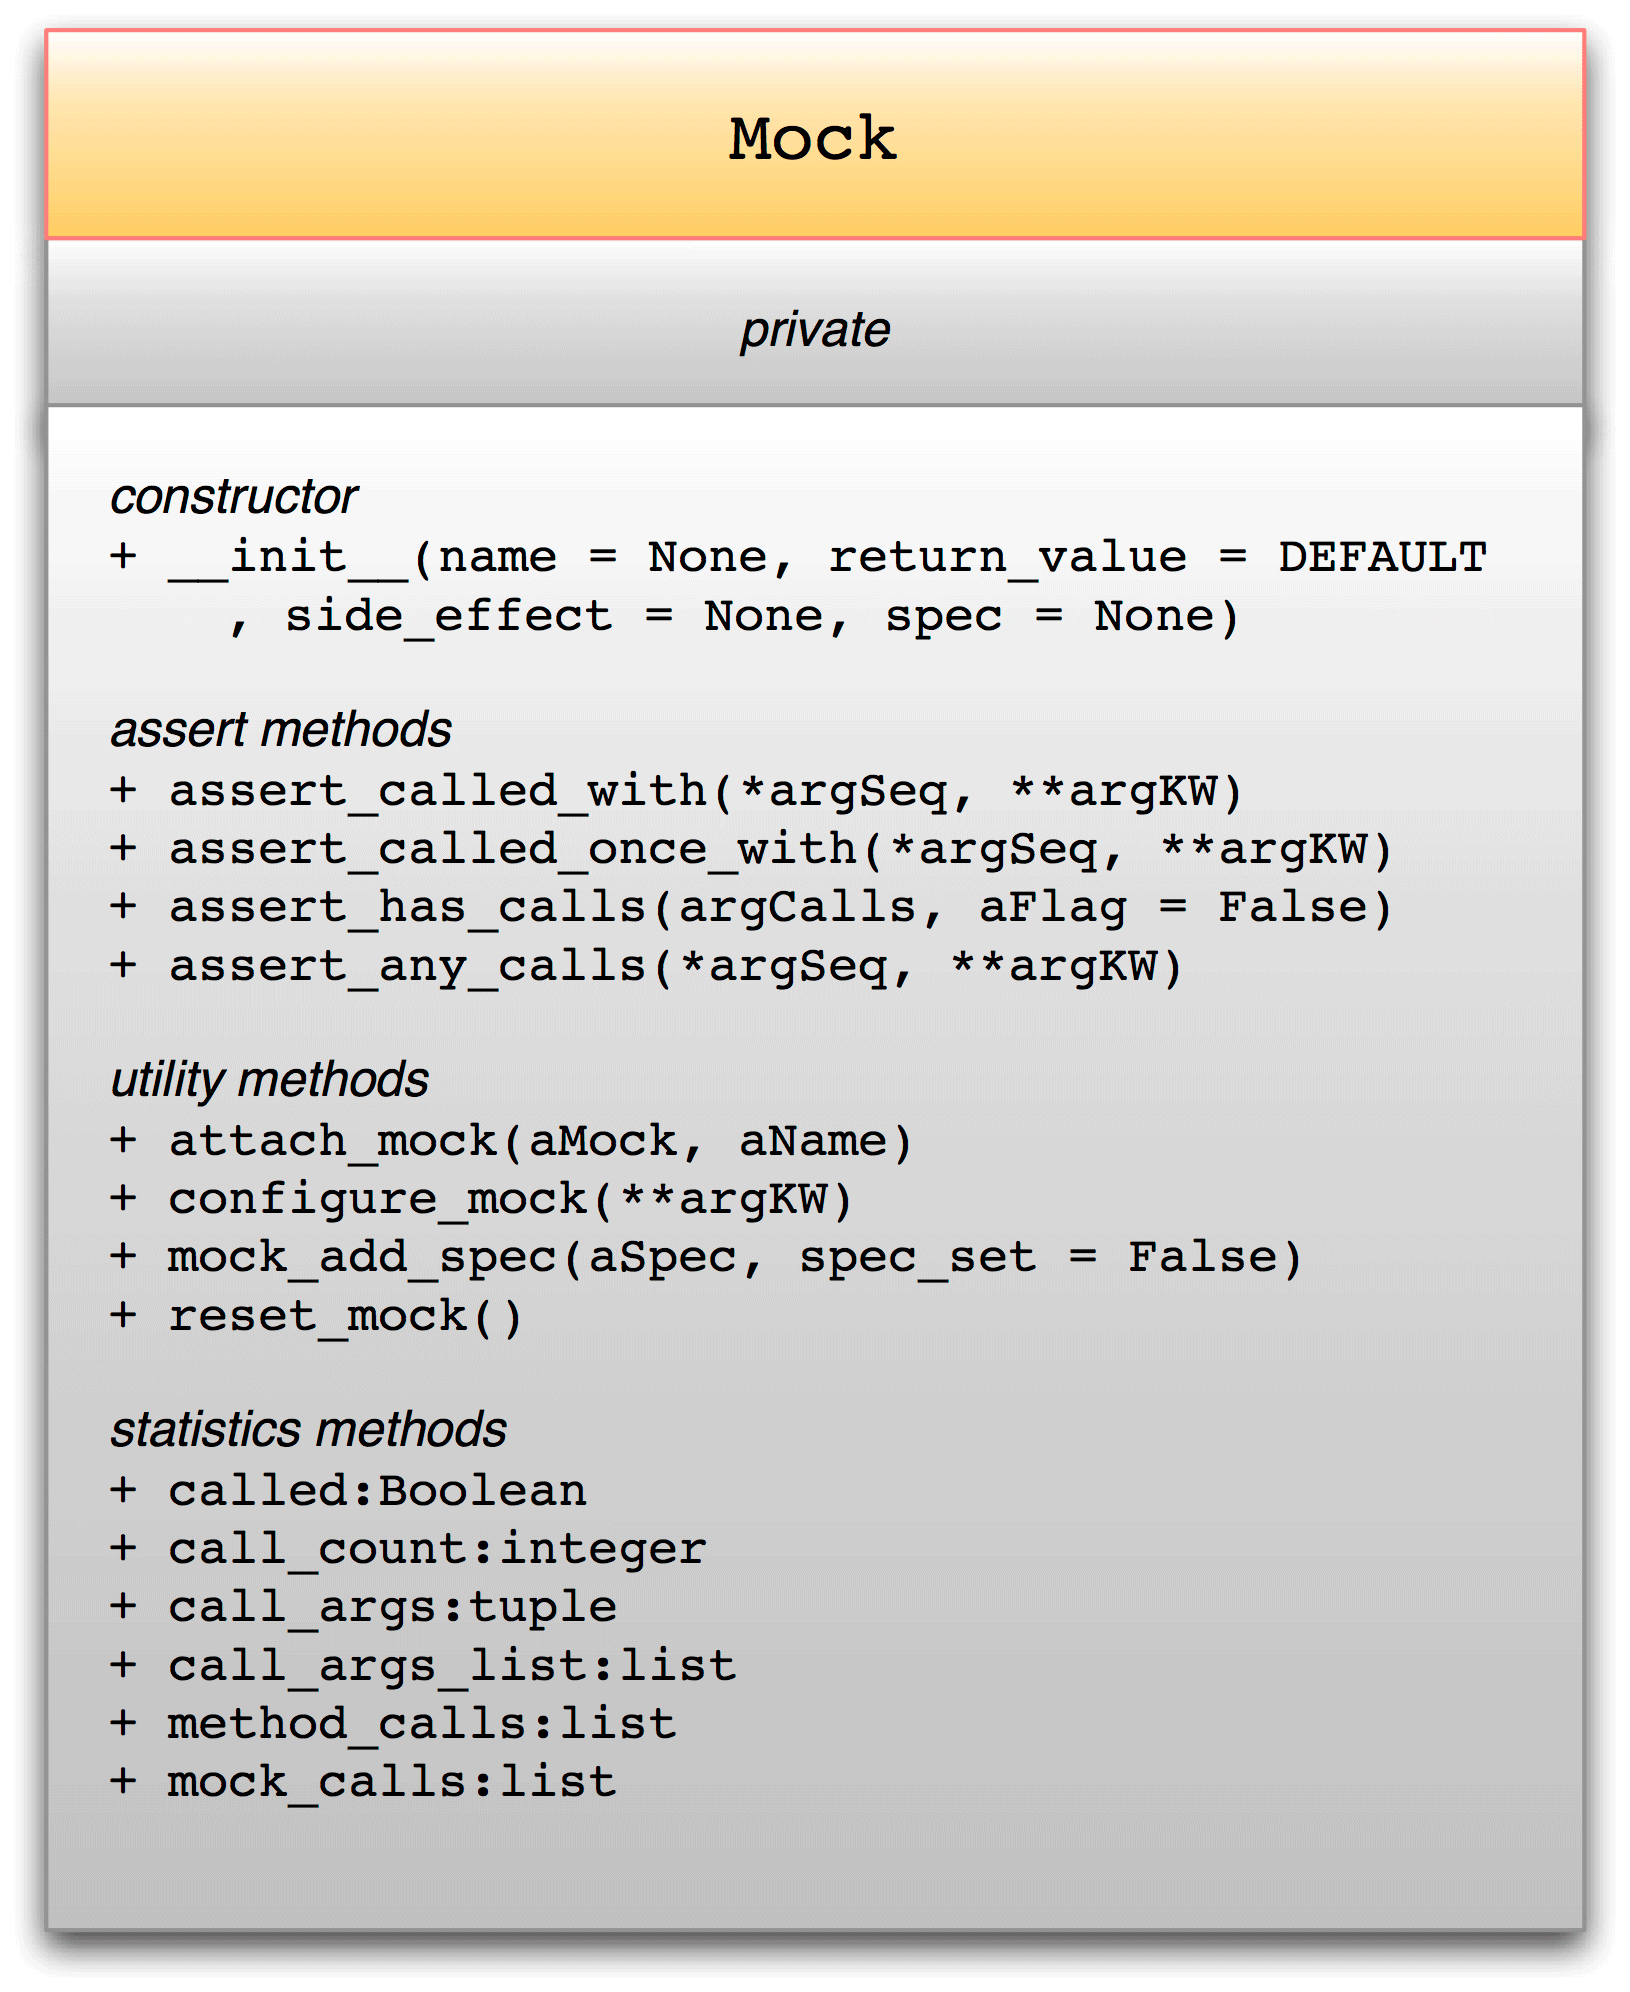Image resolution: width=1630 pixels, height=1992 pixels.
Task: Select the utility methods heading
Action: coord(270,1080)
